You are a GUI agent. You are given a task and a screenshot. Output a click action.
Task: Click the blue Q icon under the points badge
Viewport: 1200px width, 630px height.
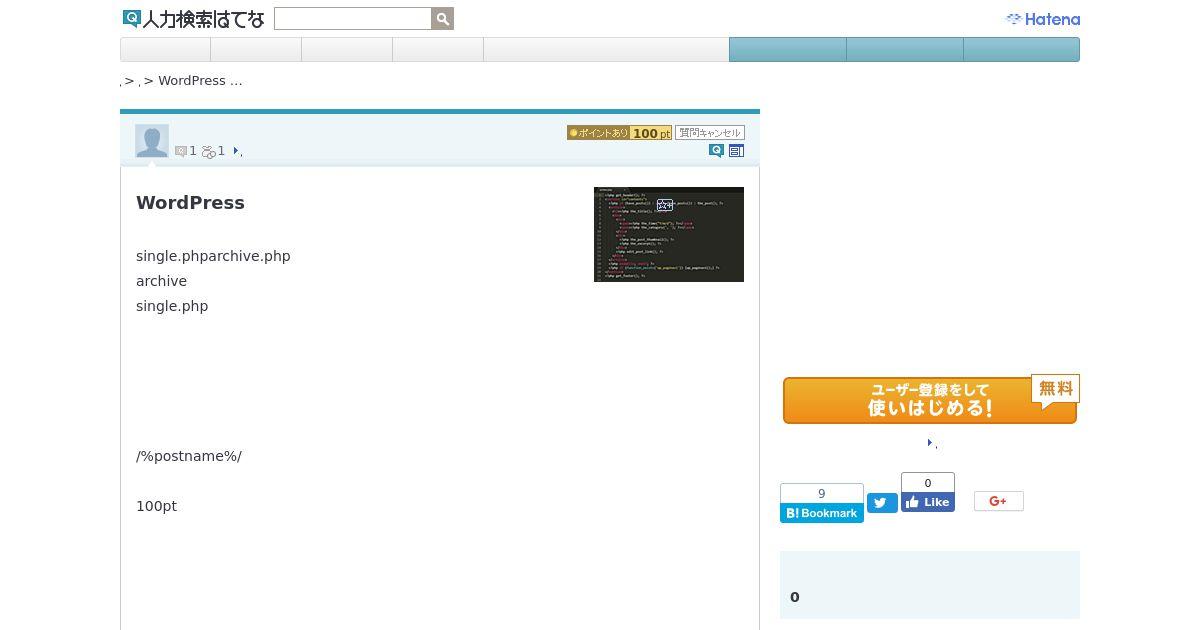[716, 151]
